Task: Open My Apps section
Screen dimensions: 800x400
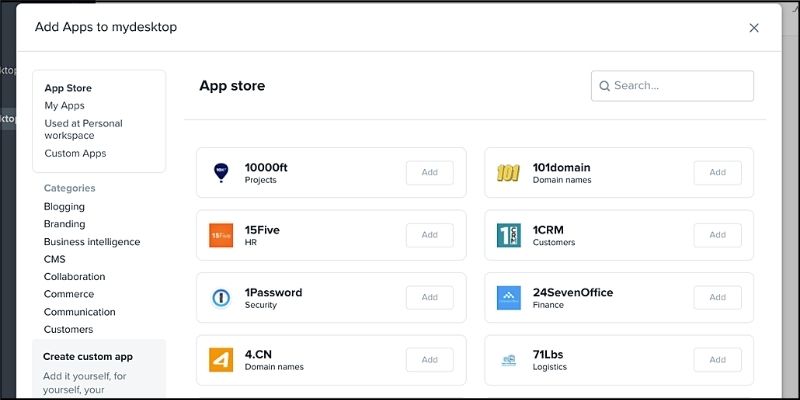Action: coord(64,106)
